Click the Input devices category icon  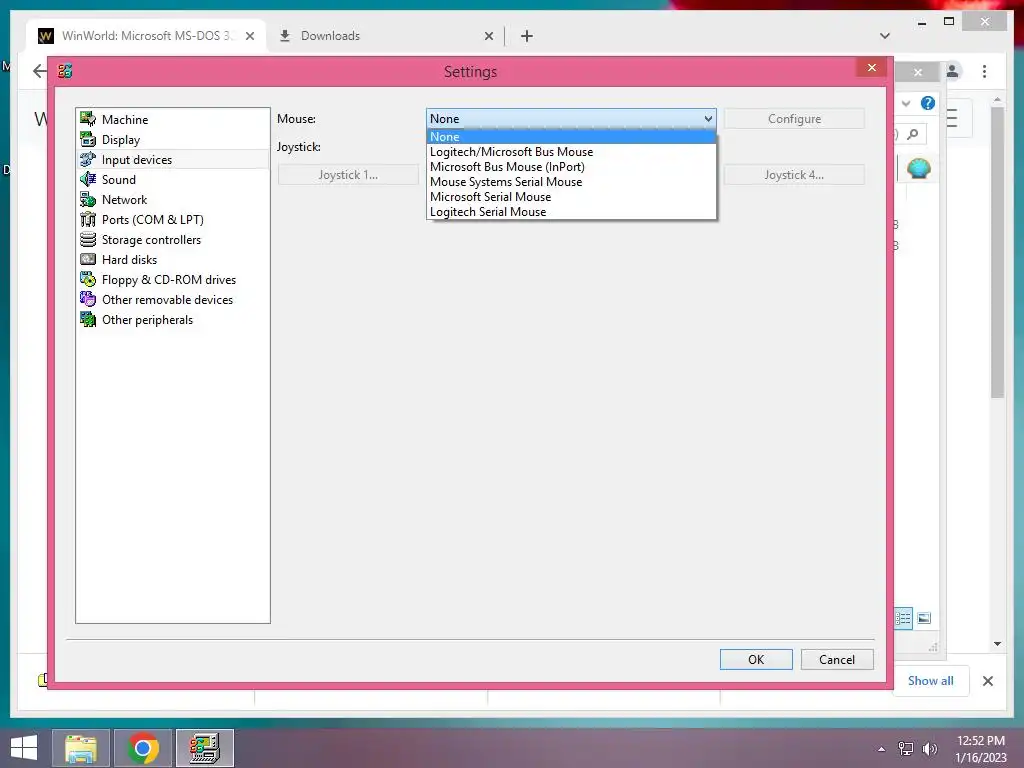[88, 159]
